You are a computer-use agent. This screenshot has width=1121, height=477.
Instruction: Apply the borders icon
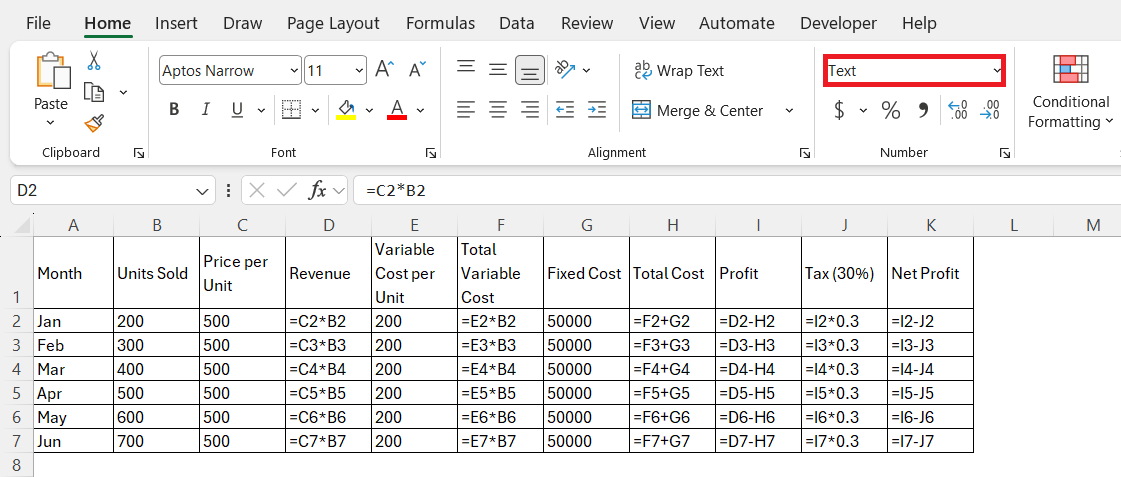(x=291, y=109)
